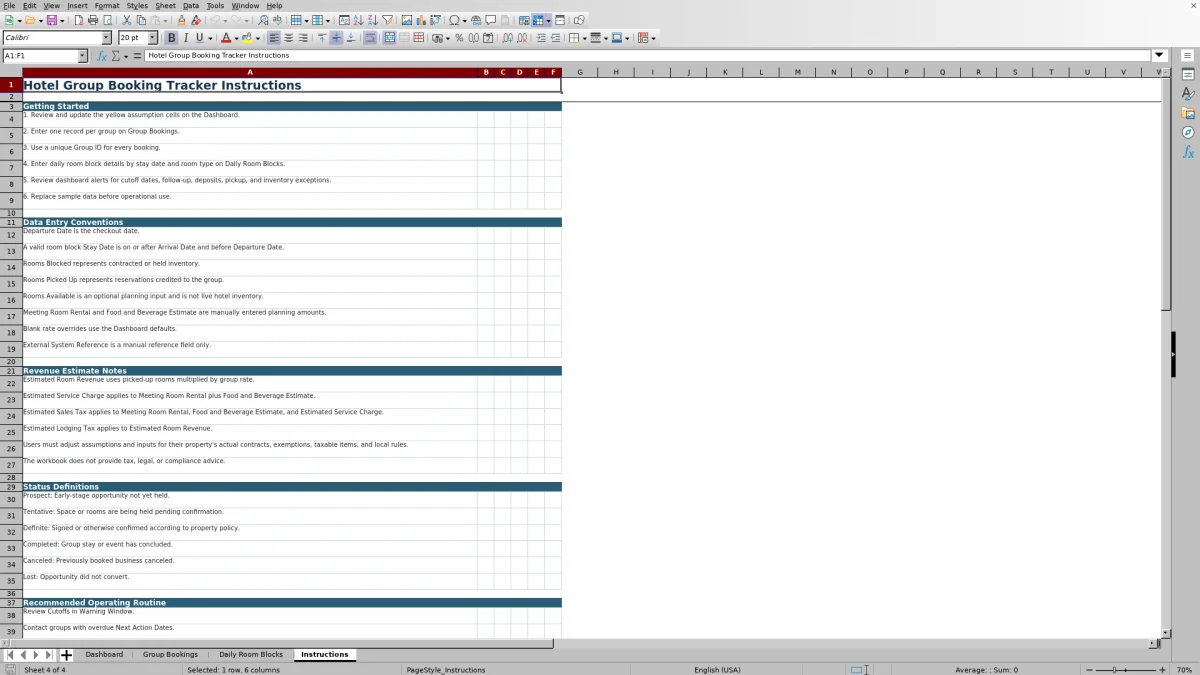Insert image using the picture icon
The image size is (1200, 675).
(x=406, y=20)
